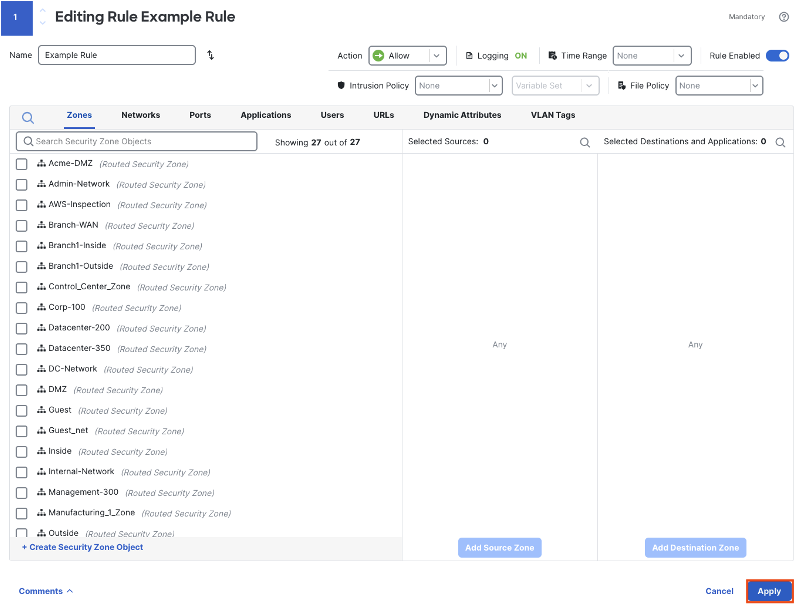Click the Selected Sources search icon
The height and width of the screenshot is (607, 798).
click(585, 142)
